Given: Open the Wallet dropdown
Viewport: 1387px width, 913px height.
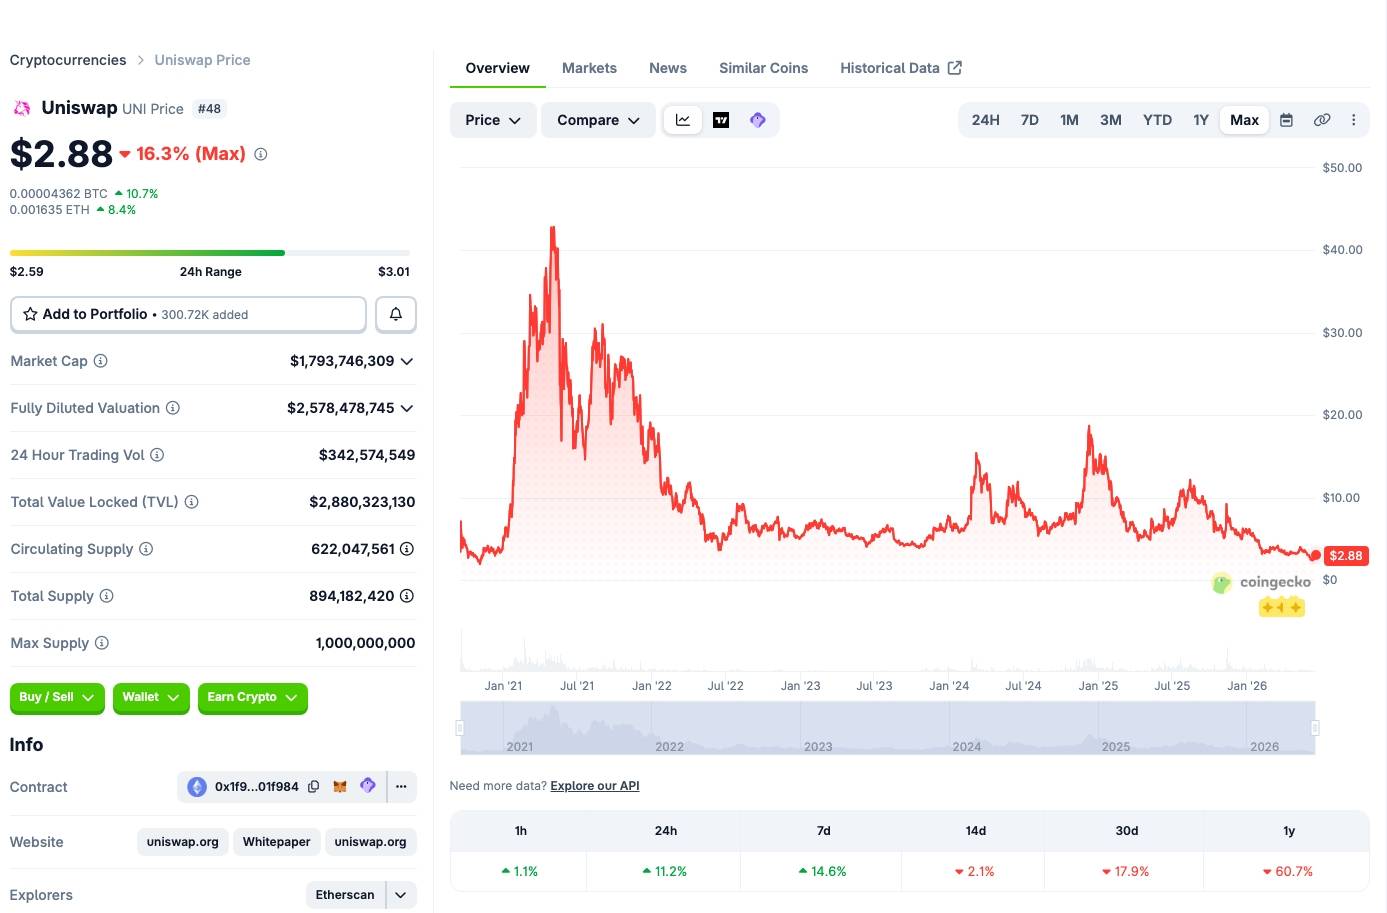Looking at the screenshot, I should [x=151, y=697].
